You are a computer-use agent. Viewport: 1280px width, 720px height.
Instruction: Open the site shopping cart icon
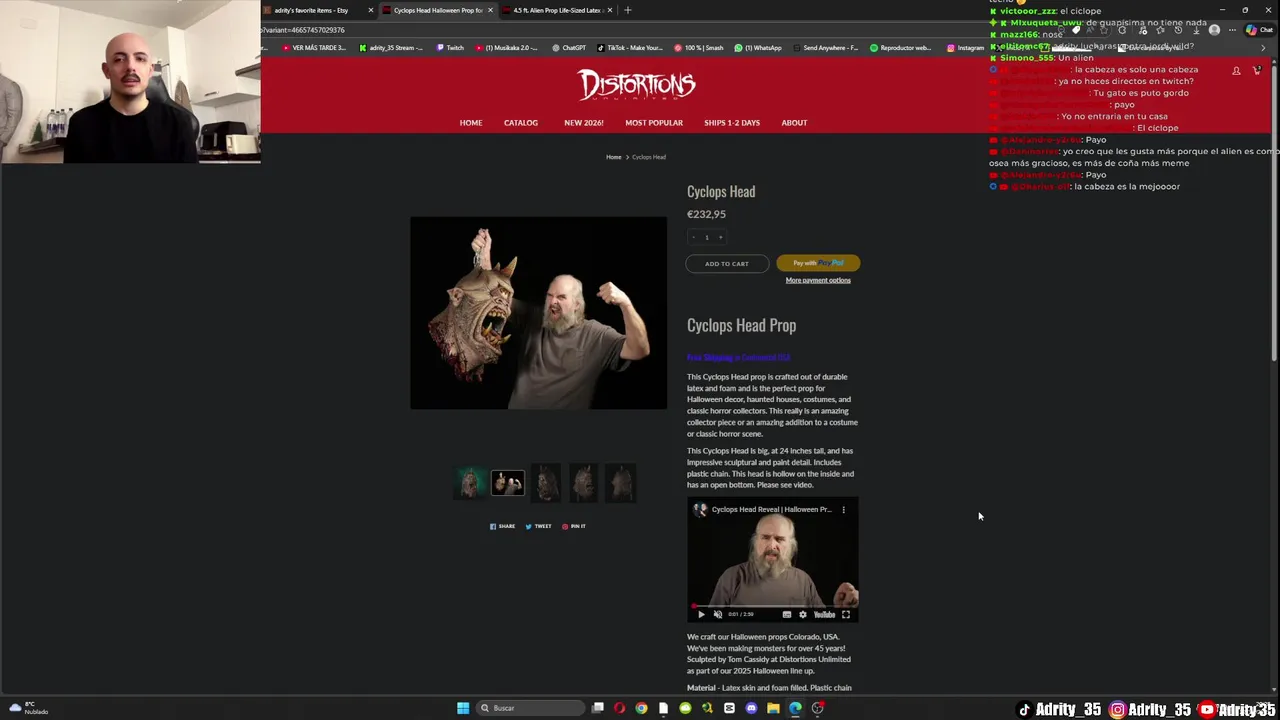point(1257,70)
